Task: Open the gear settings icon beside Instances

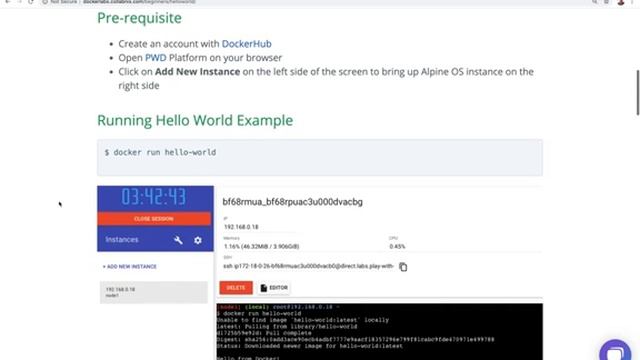Action: (x=198, y=240)
